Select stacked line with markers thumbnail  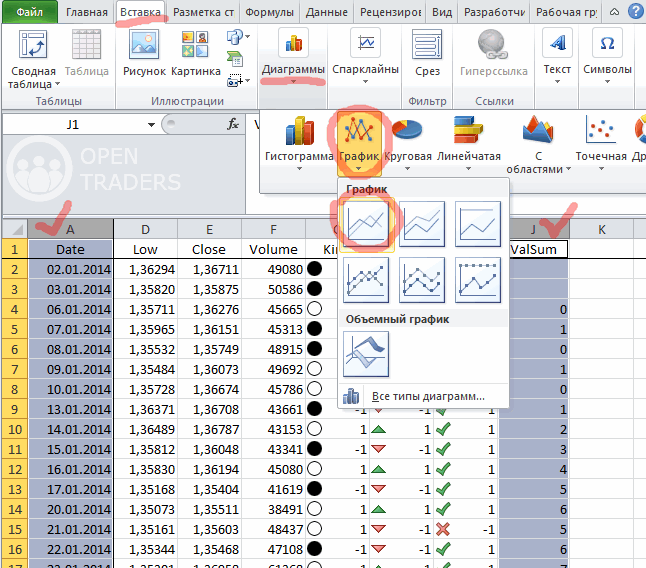point(422,280)
